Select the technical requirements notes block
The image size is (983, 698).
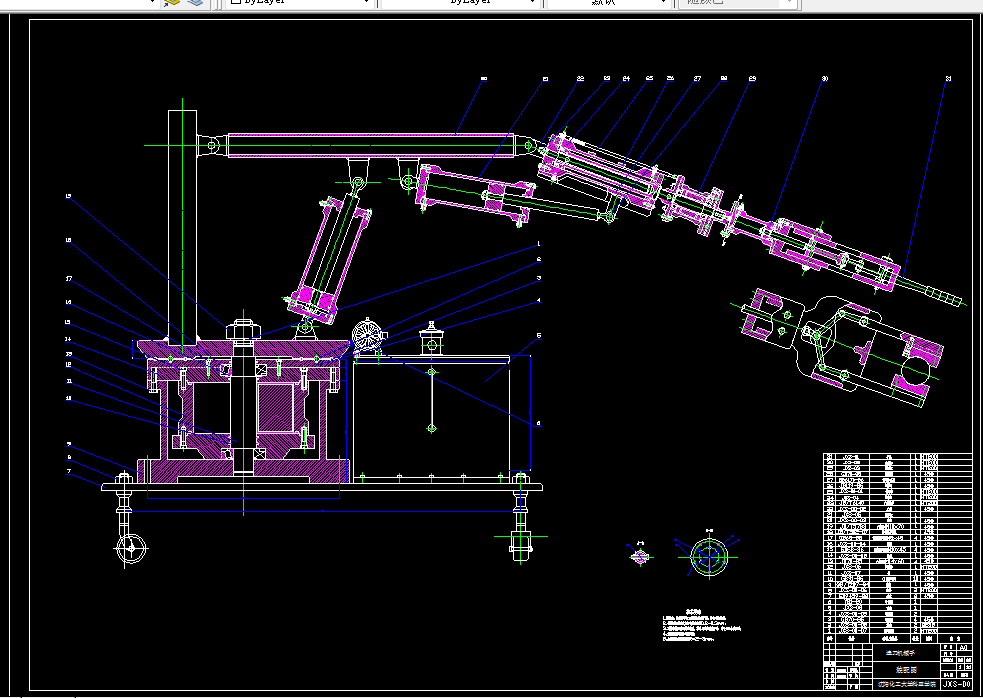click(702, 625)
